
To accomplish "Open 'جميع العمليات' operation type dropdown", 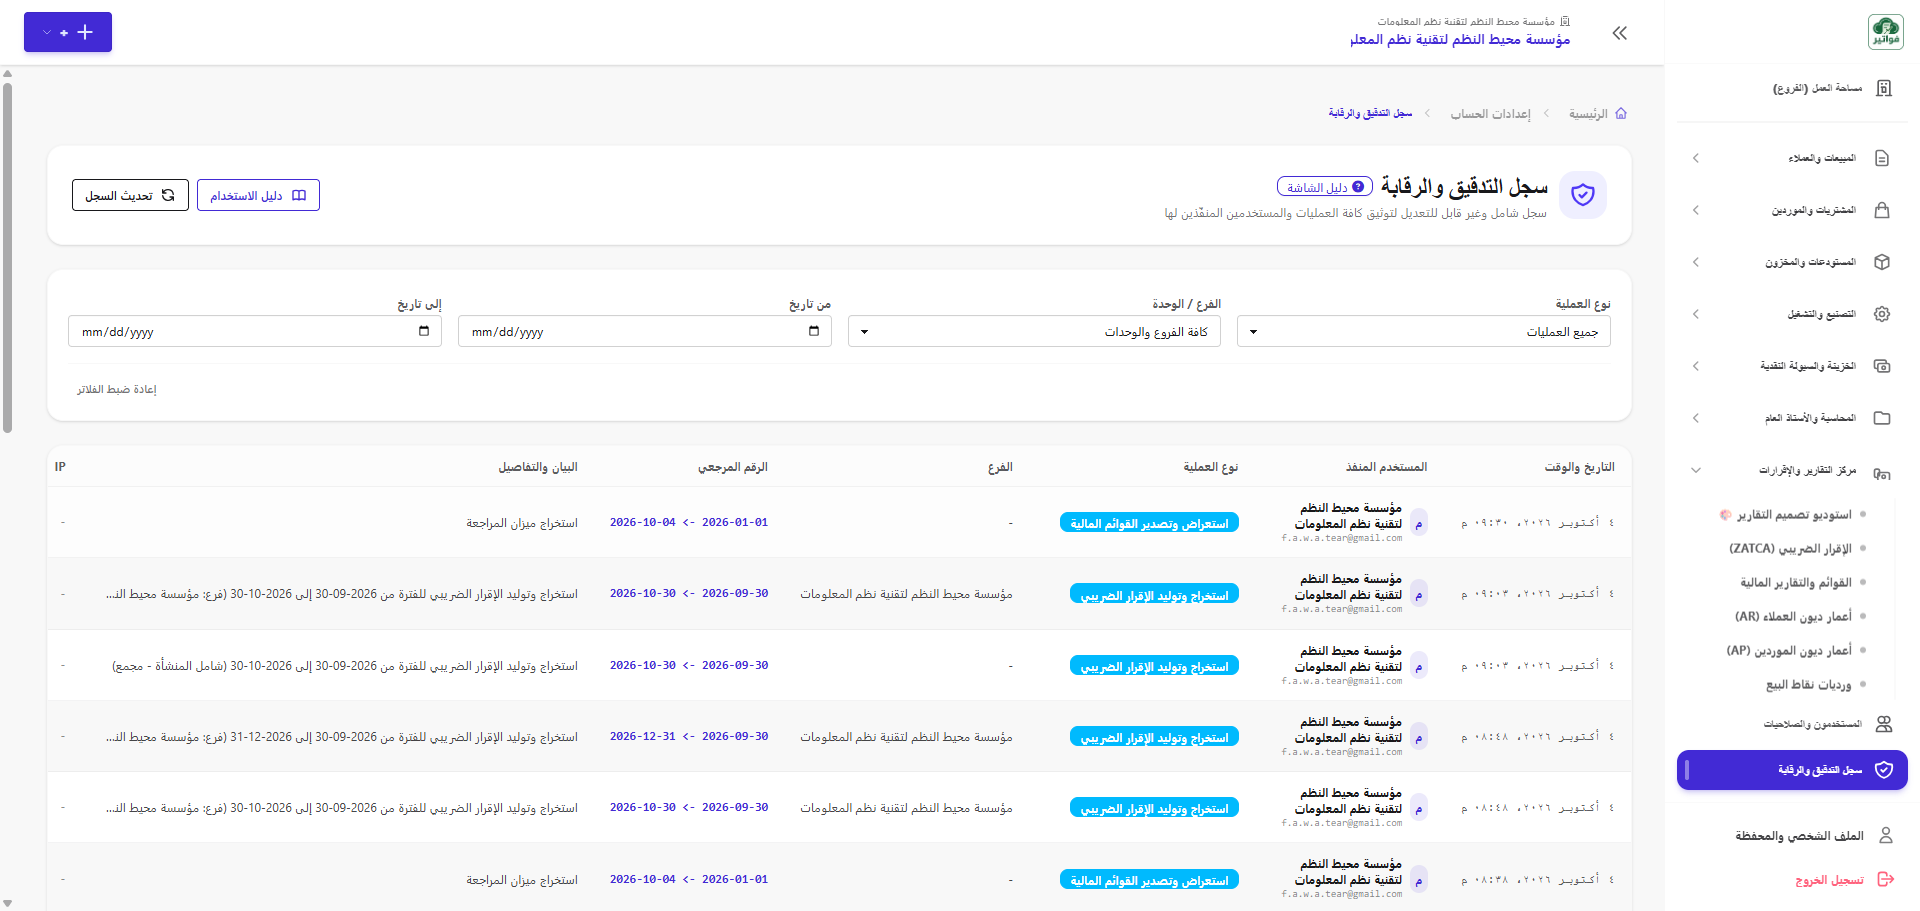I will 1424,331.
